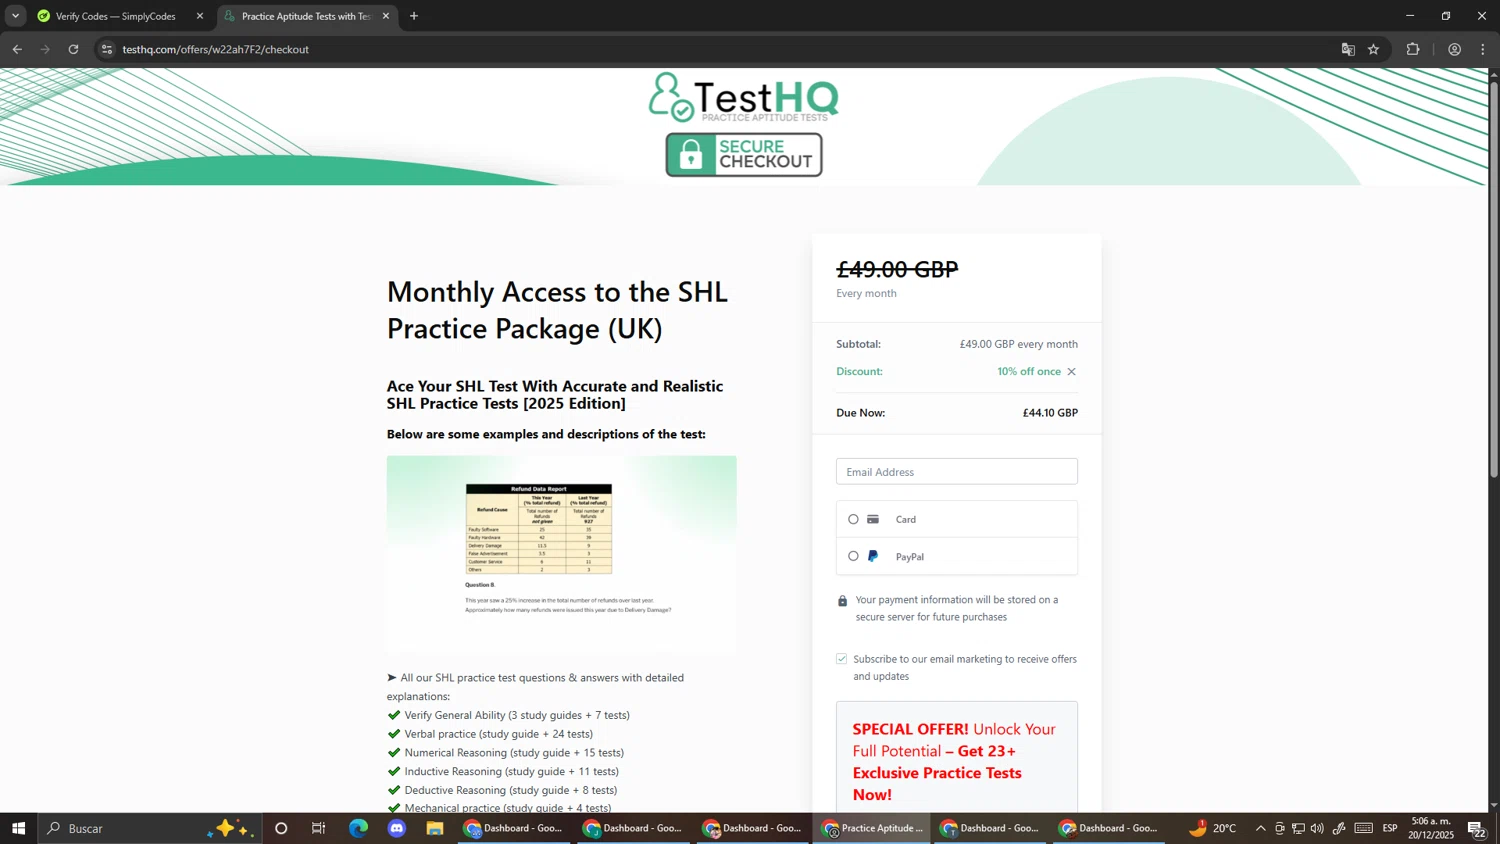Click the taskbar Buscar search box
The height and width of the screenshot is (844, 1500).
pyautogui.click(x=150, y=828)
